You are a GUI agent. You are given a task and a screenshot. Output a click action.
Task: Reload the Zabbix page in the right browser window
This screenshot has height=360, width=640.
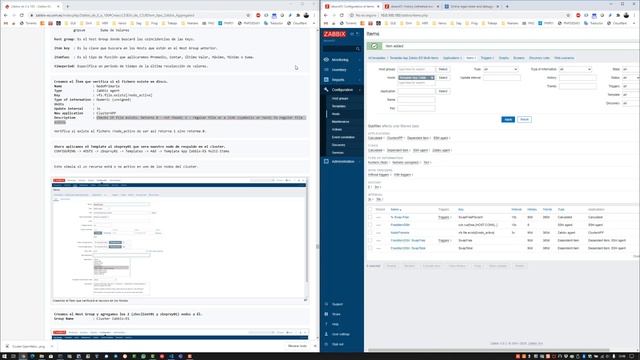(342, 15)
